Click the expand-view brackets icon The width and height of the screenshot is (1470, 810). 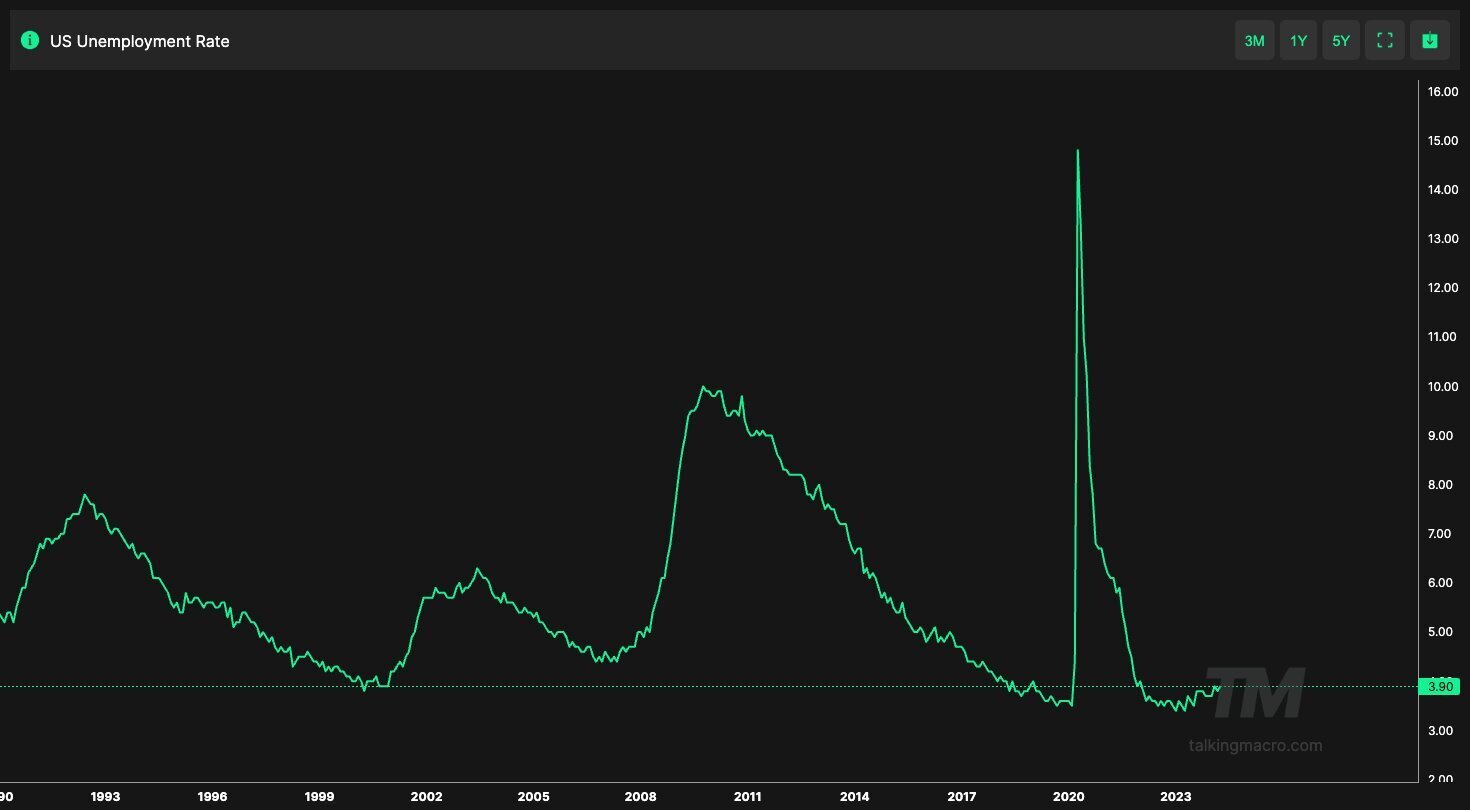pyautogui.click(x=1384, y=40)
